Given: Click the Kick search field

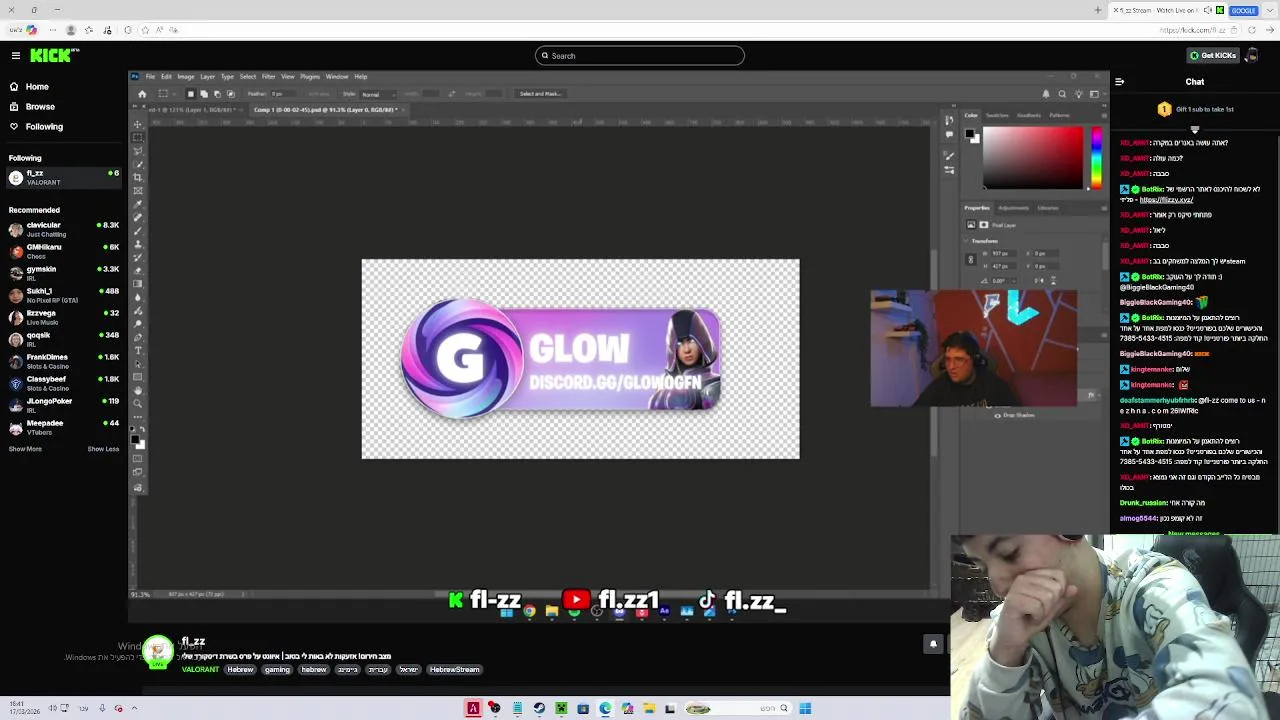Looking at the screenshot, I should tap(640, 56).
